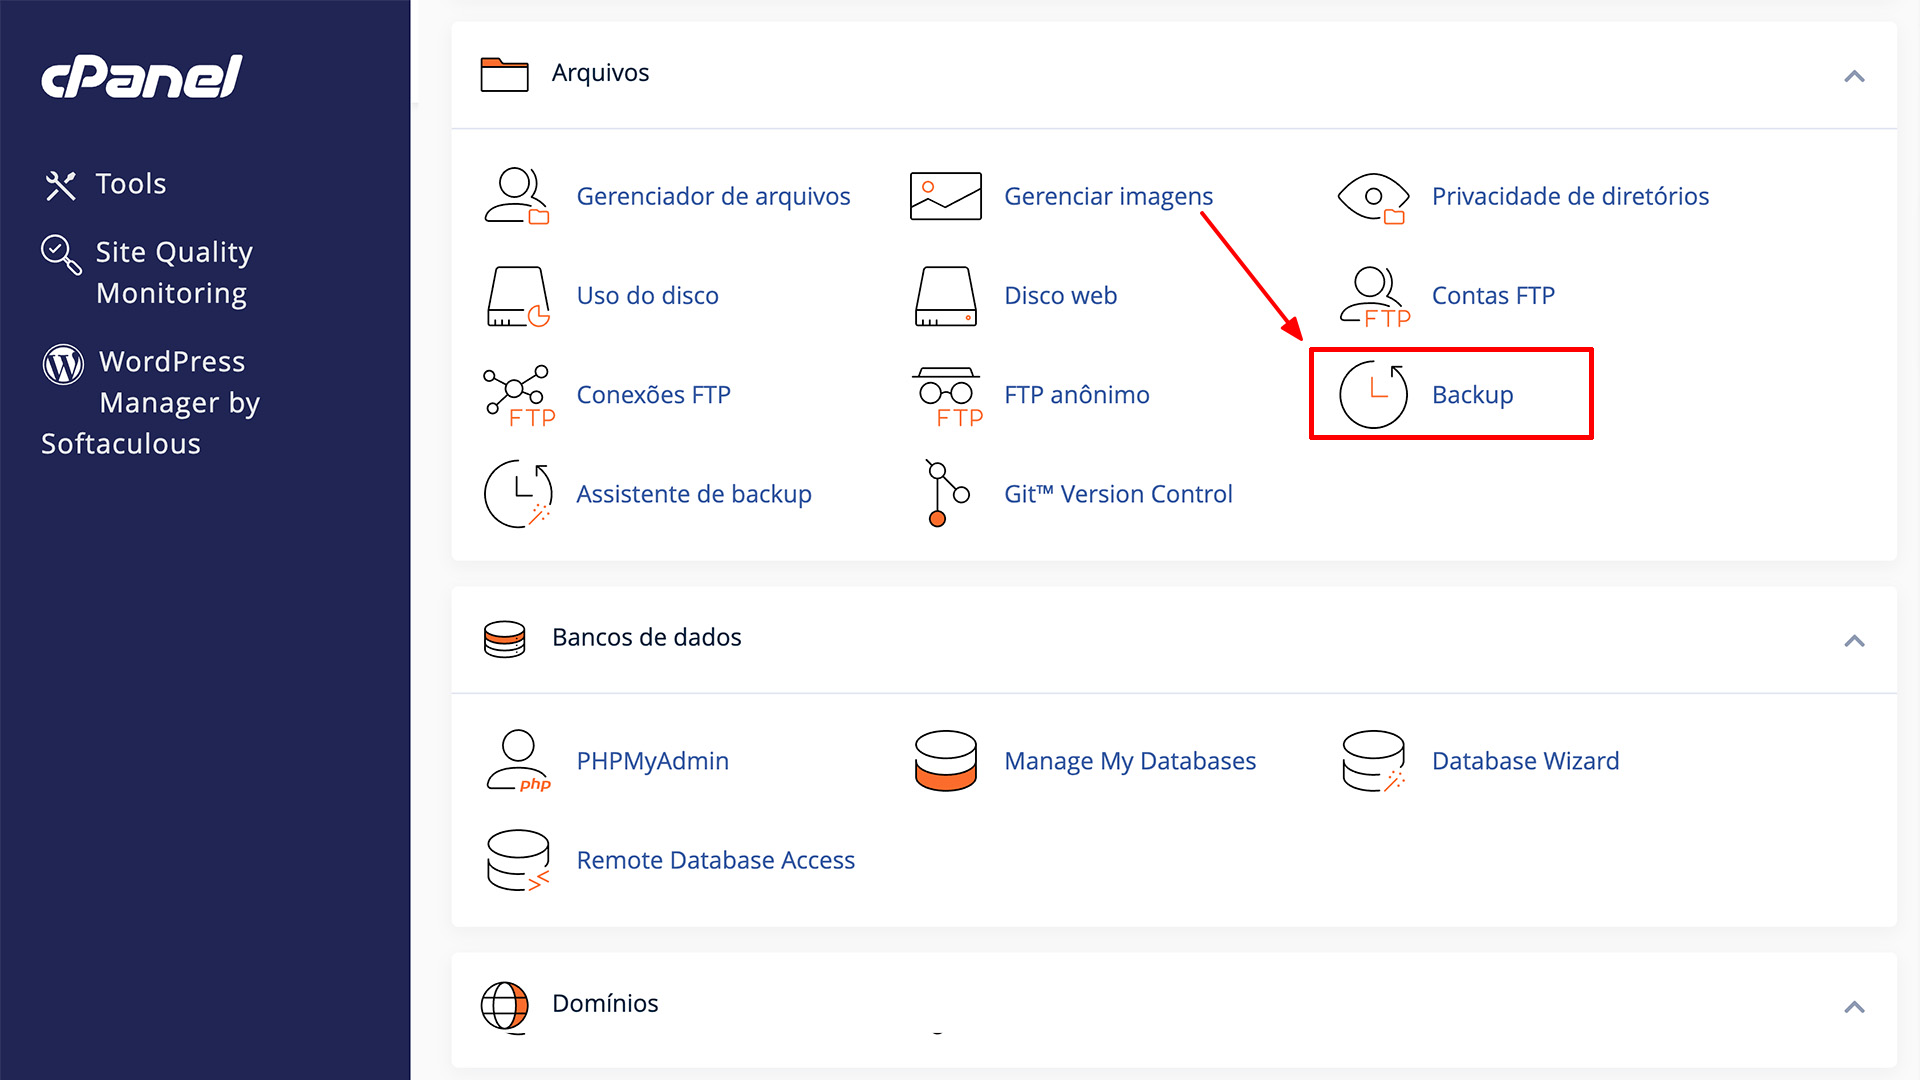Viewport: 1920px width, 1080px height.
Task: Open Privacidade de diretórios link
Action: [x=1570, y=196]
